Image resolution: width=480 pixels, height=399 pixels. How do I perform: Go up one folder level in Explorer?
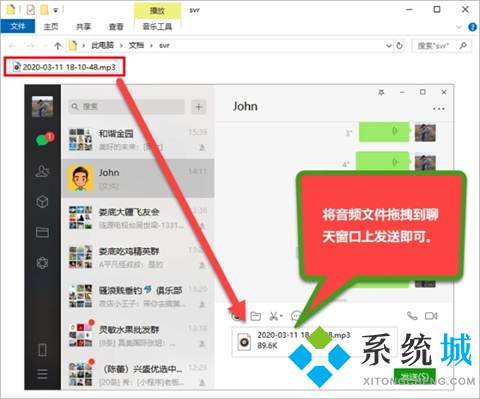(58, 46)
